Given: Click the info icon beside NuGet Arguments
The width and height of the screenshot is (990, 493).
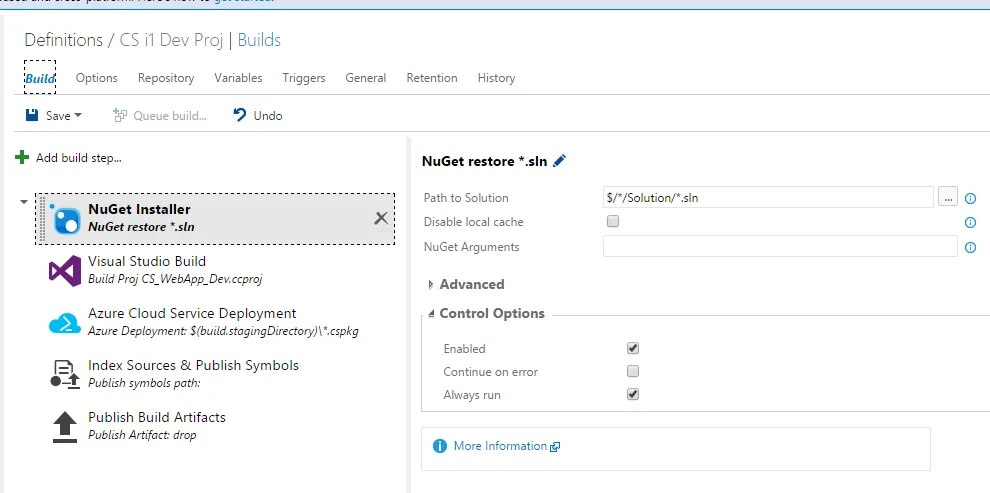Looking at the screenshot, I should point(970,247).
